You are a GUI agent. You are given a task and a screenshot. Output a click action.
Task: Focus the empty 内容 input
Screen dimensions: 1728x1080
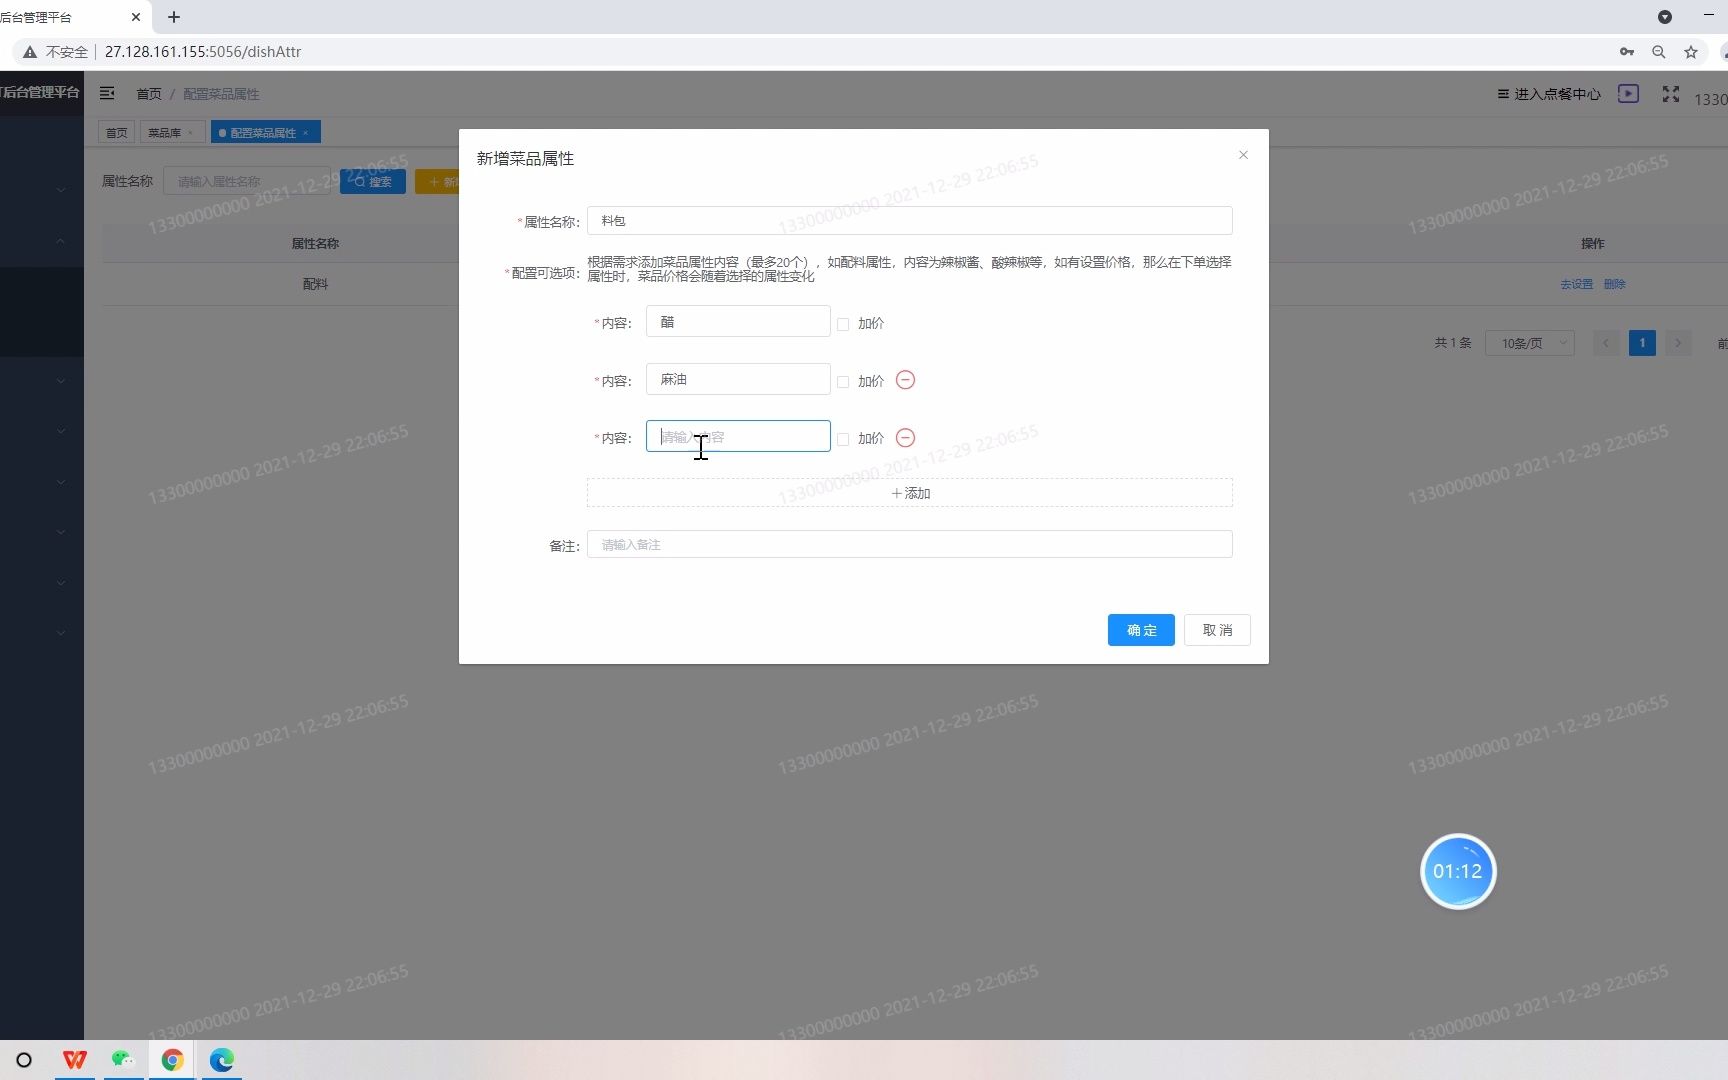point(738,436)
